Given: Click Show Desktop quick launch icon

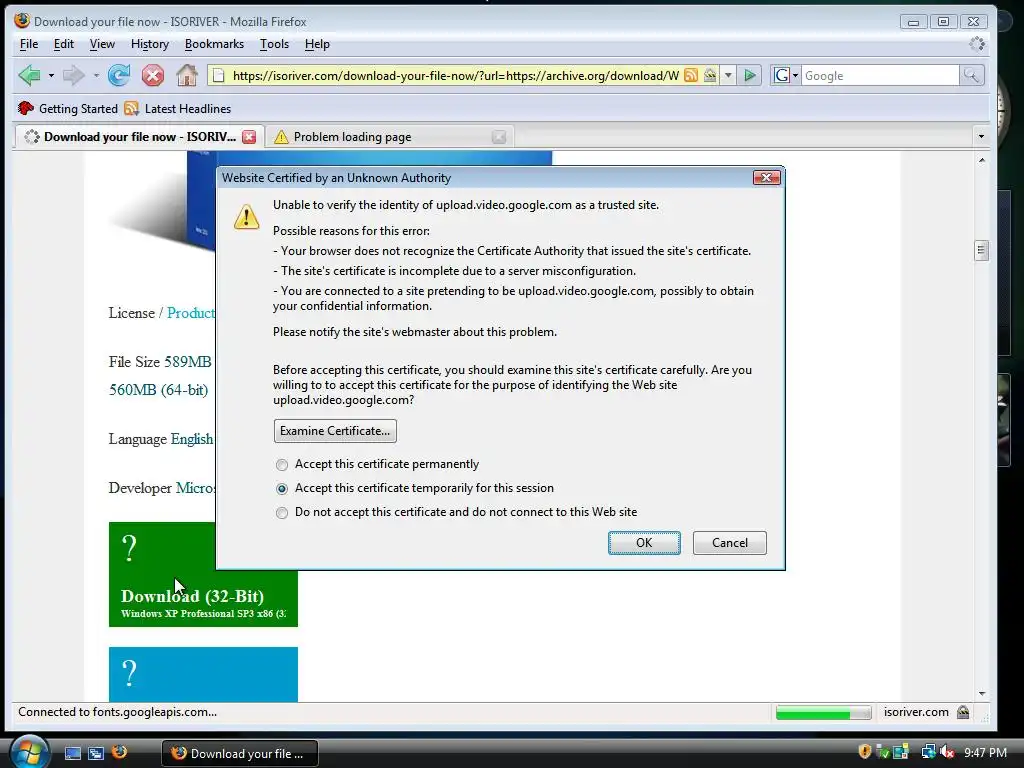Looking at the screenshot, I should coord(72,753).
